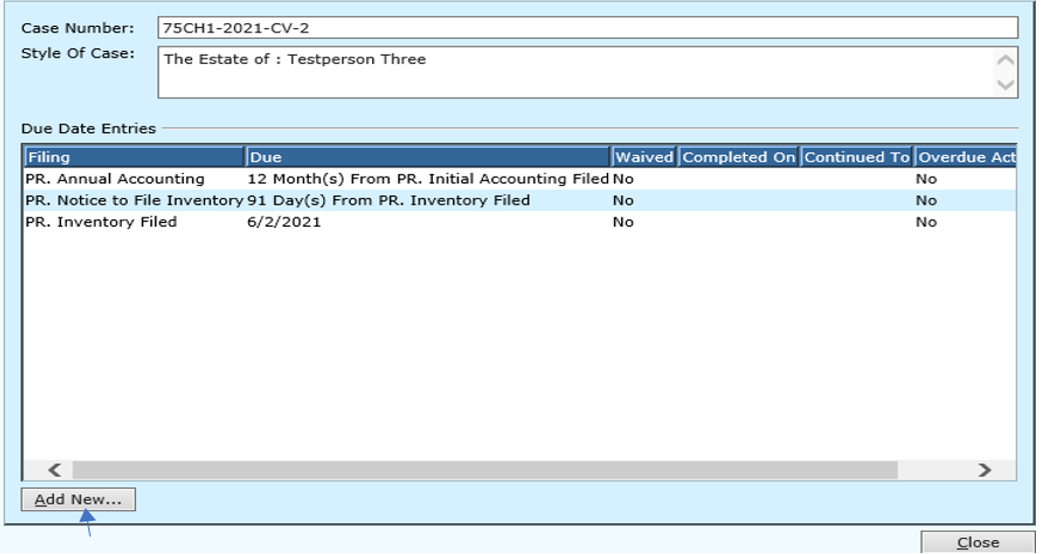
Task: Select the PR. Inventory Filed row
Action: coord(102,222)
